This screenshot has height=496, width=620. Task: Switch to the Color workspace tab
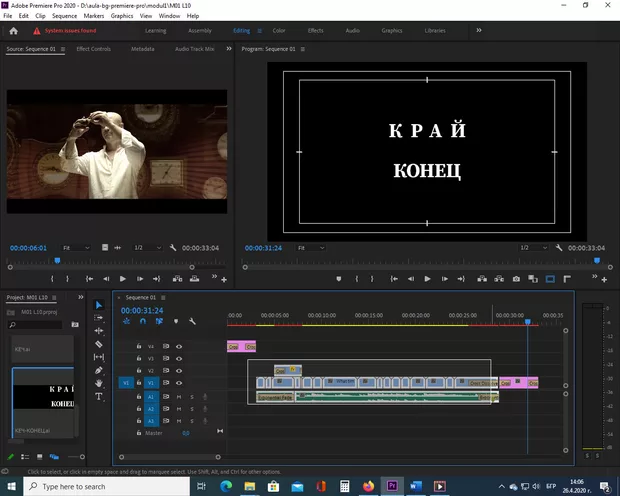click(x=279, y=30)
